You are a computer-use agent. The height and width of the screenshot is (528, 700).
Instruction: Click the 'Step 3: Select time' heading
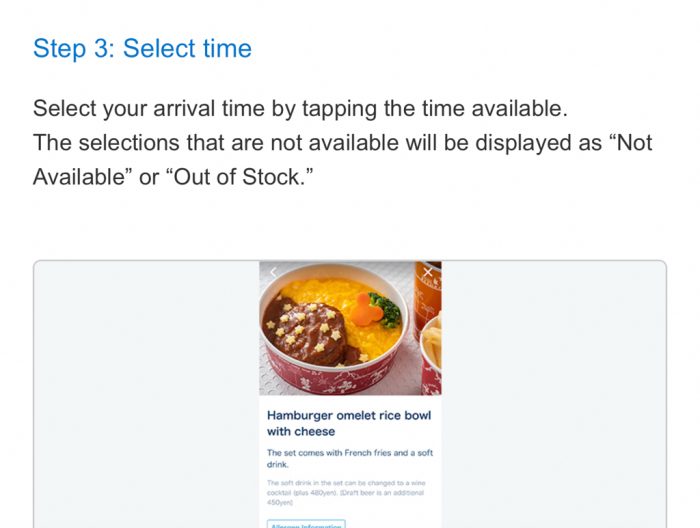coord(142,48)
